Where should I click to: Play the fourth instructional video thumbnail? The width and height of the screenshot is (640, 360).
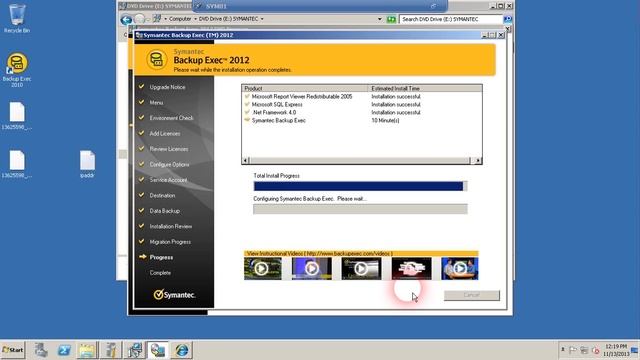coord(411,269)
